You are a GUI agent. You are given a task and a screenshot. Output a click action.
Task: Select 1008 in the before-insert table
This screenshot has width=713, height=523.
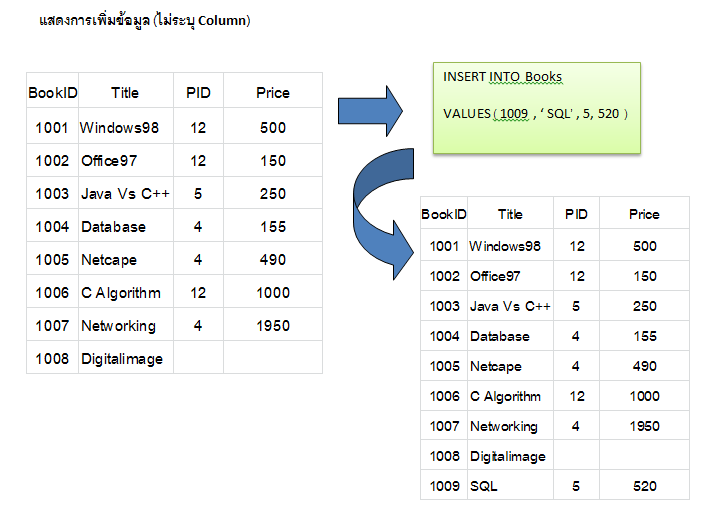[x=52, y=359]
